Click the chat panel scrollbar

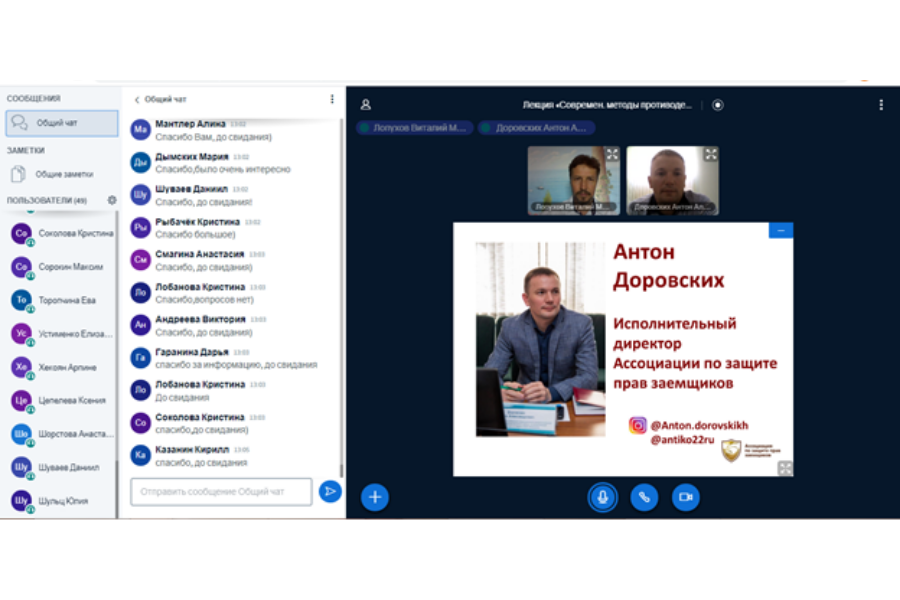coord(342,297)
